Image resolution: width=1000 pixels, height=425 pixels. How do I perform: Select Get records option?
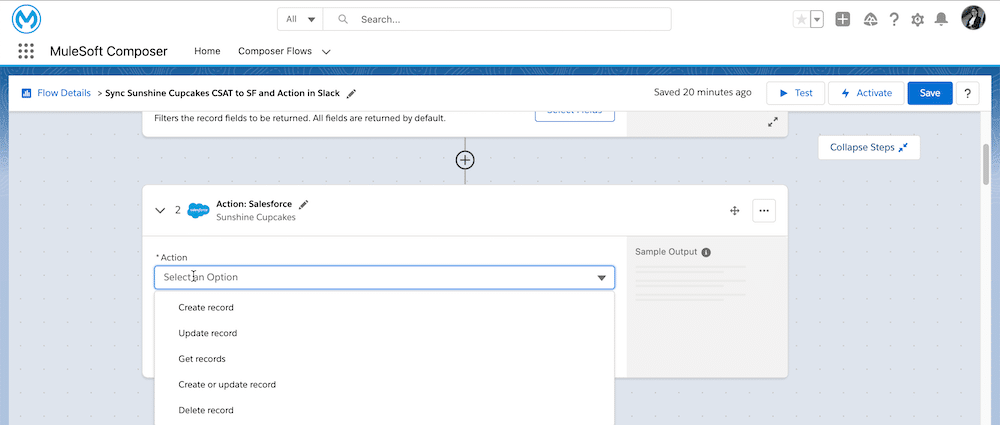[385, 359]
